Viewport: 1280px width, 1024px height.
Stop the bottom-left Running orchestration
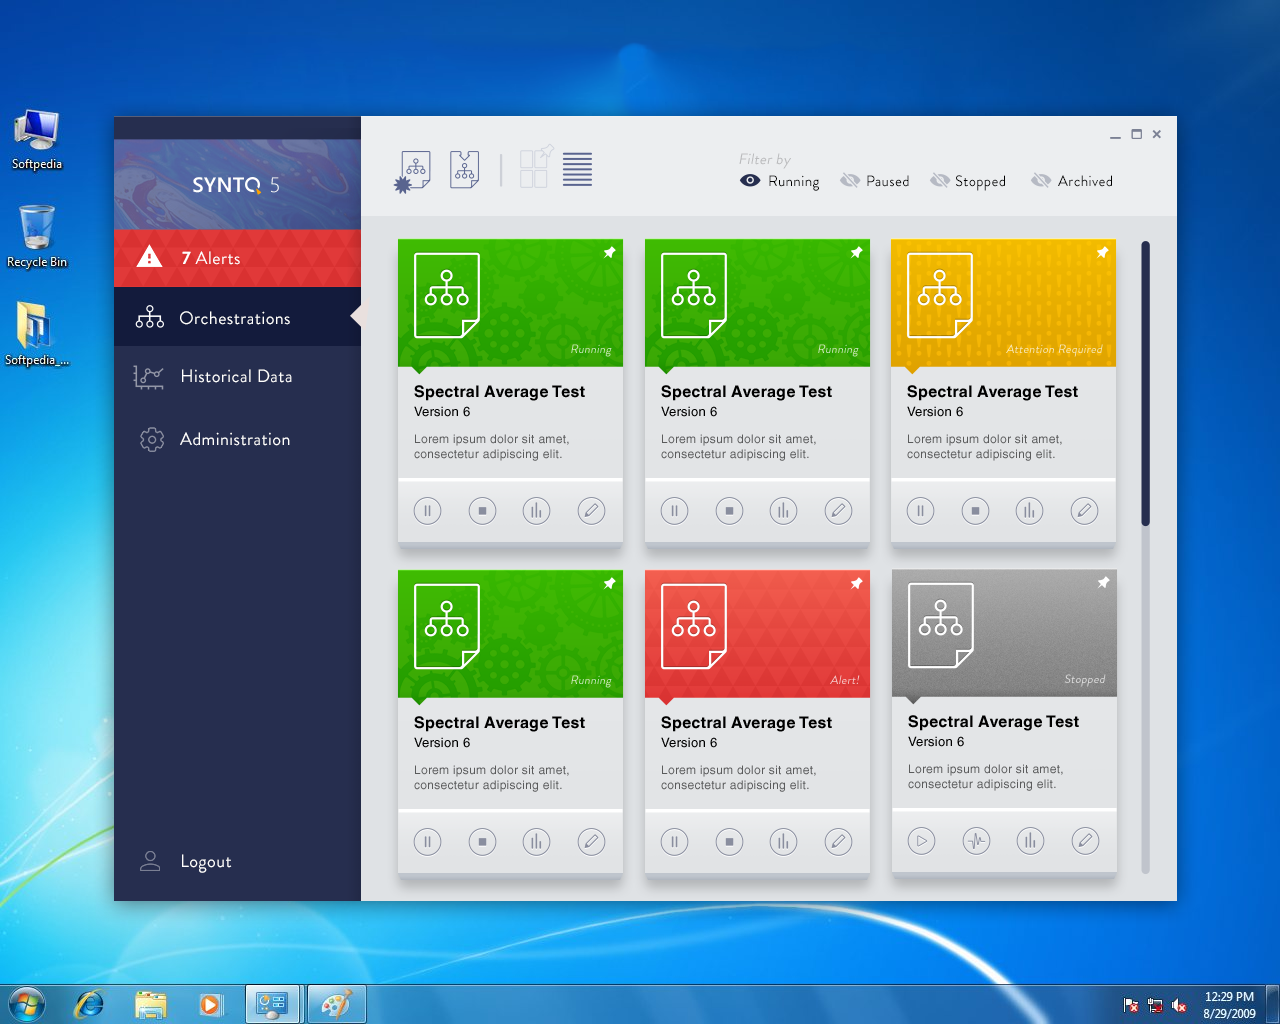coord(482,842)
